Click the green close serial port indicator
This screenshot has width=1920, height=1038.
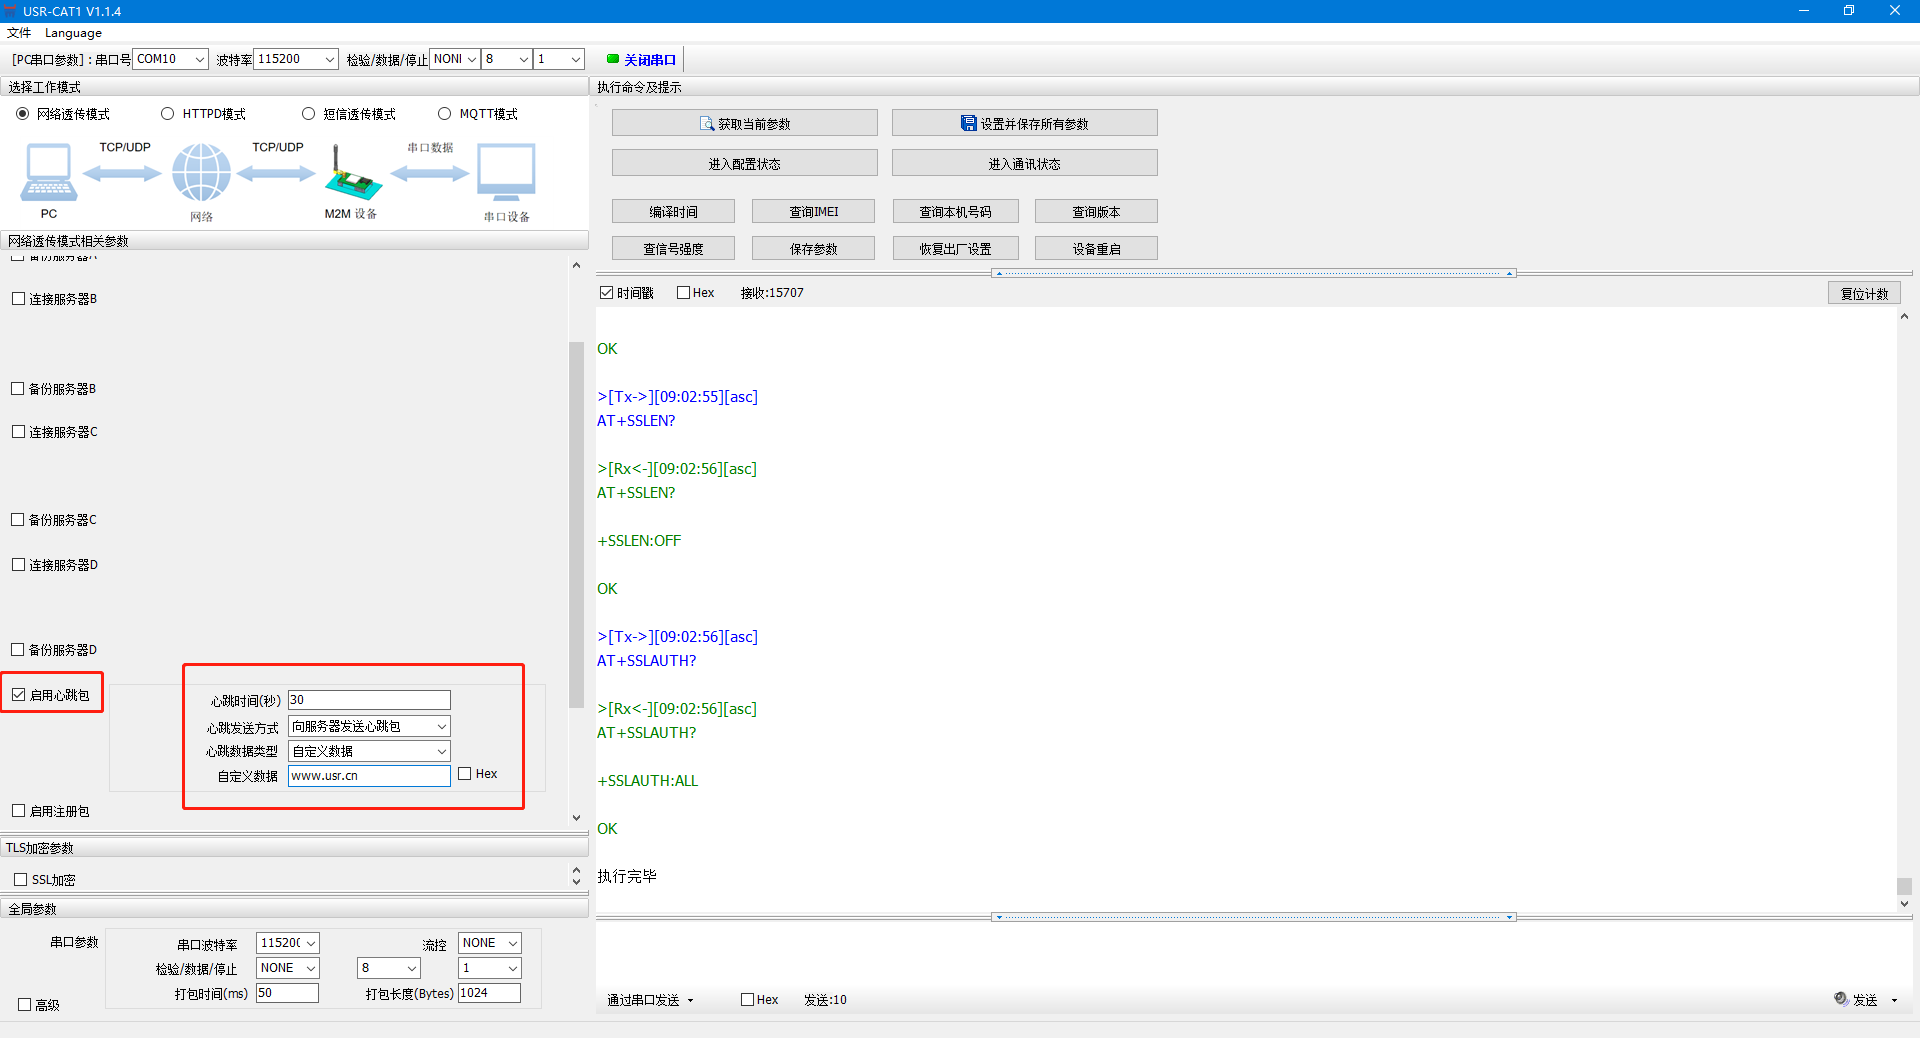(x=613, y=59)
